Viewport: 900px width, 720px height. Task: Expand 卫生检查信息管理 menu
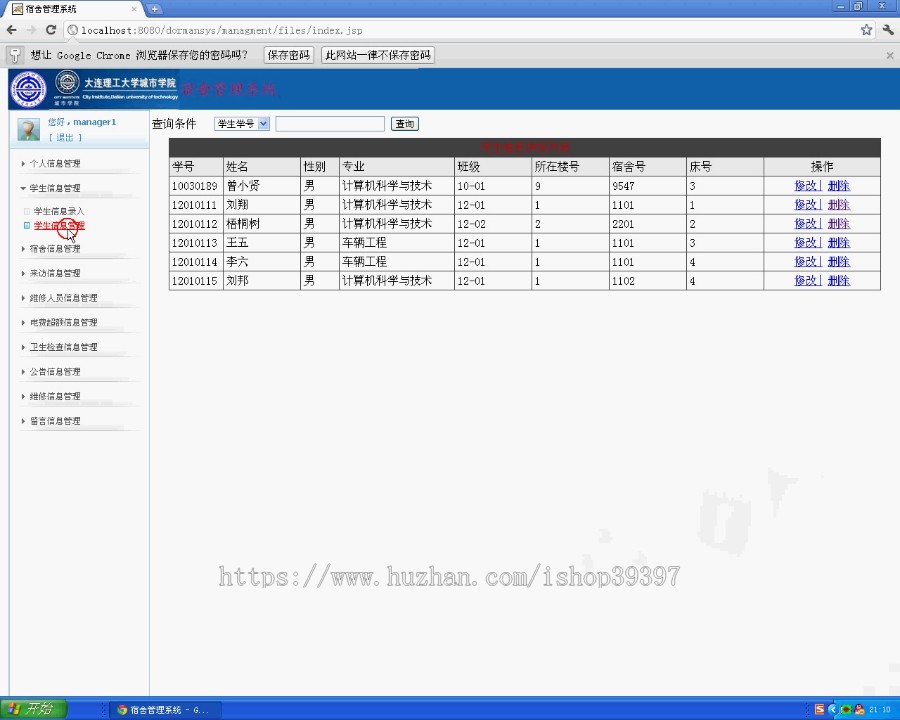click(x=63, y=347)
